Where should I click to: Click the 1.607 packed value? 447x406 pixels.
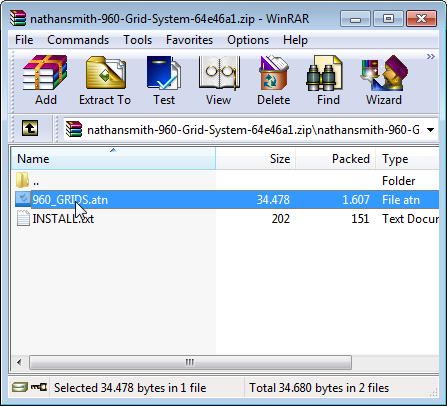[356, 200]
